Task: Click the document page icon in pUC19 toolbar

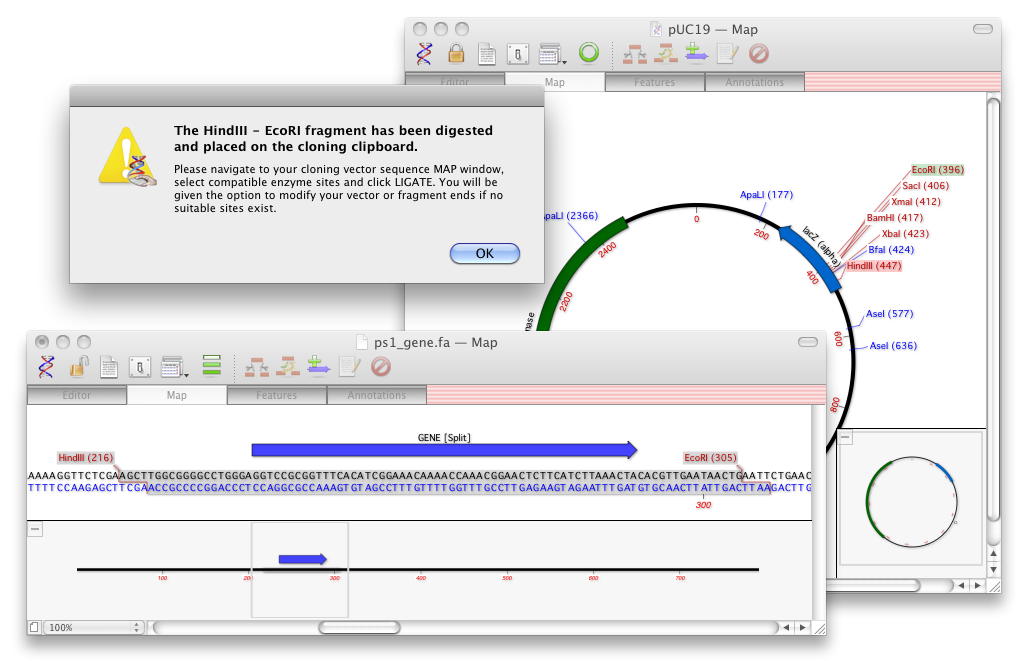Action: (487, 53)
